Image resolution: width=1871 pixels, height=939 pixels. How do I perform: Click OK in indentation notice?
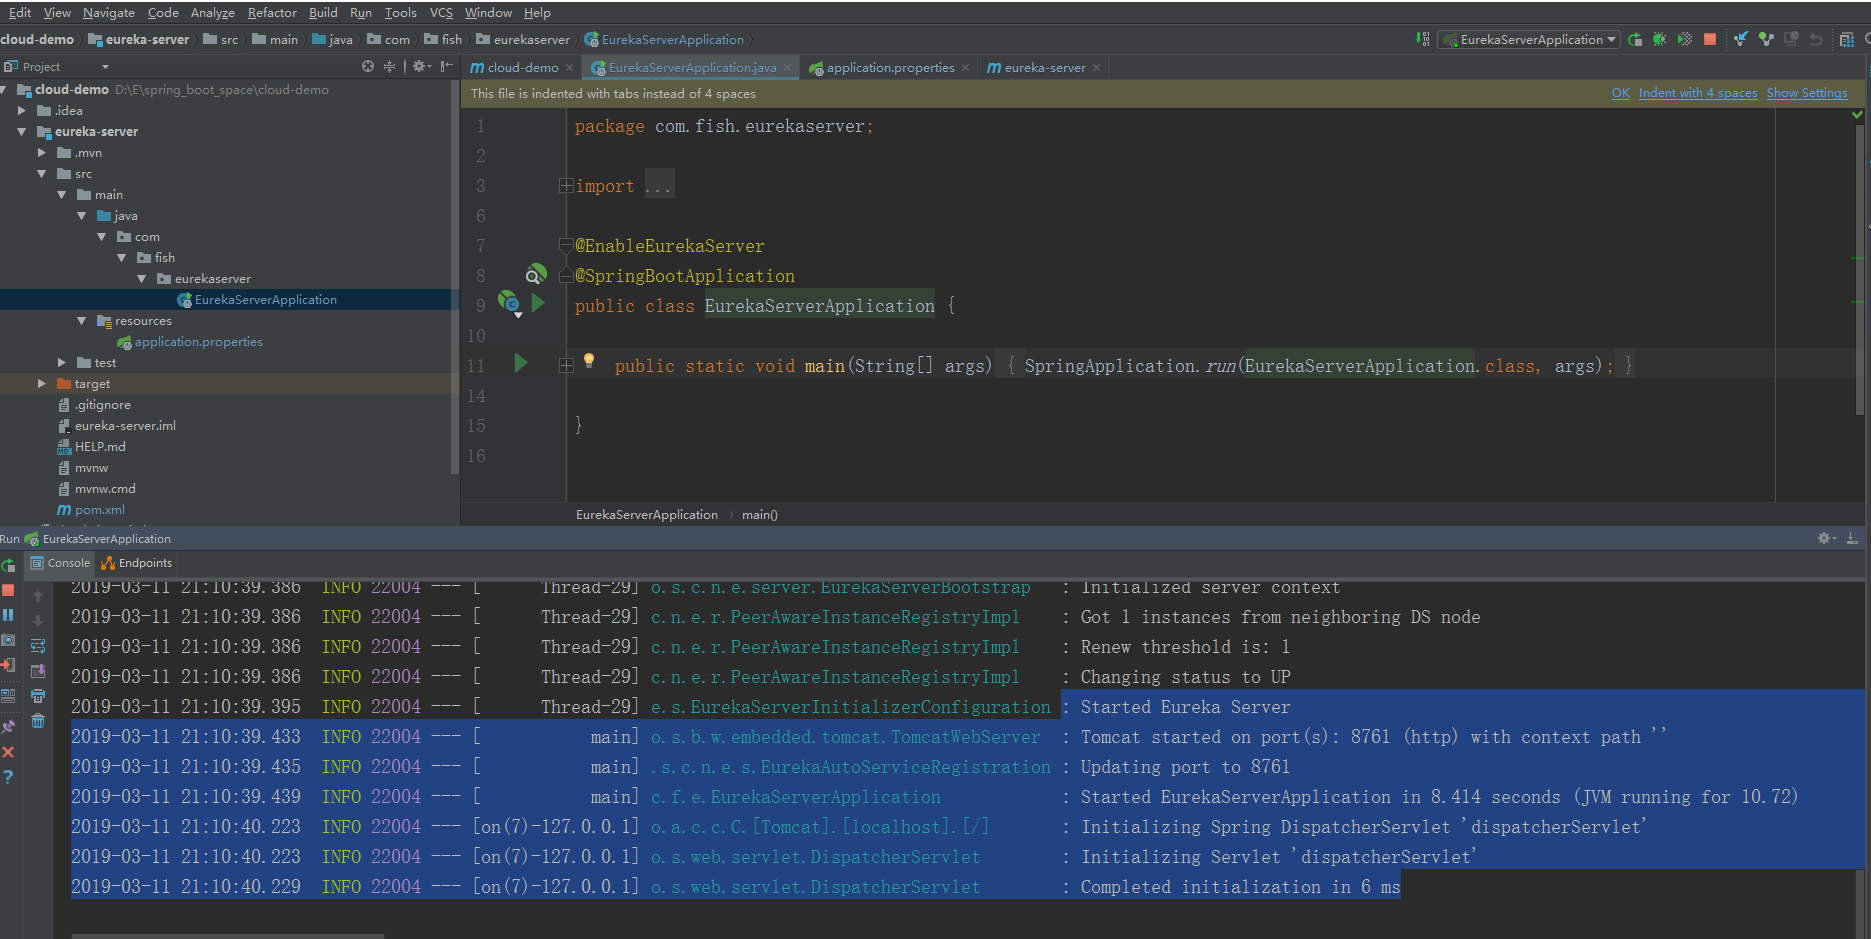[x=1620, y=93]
